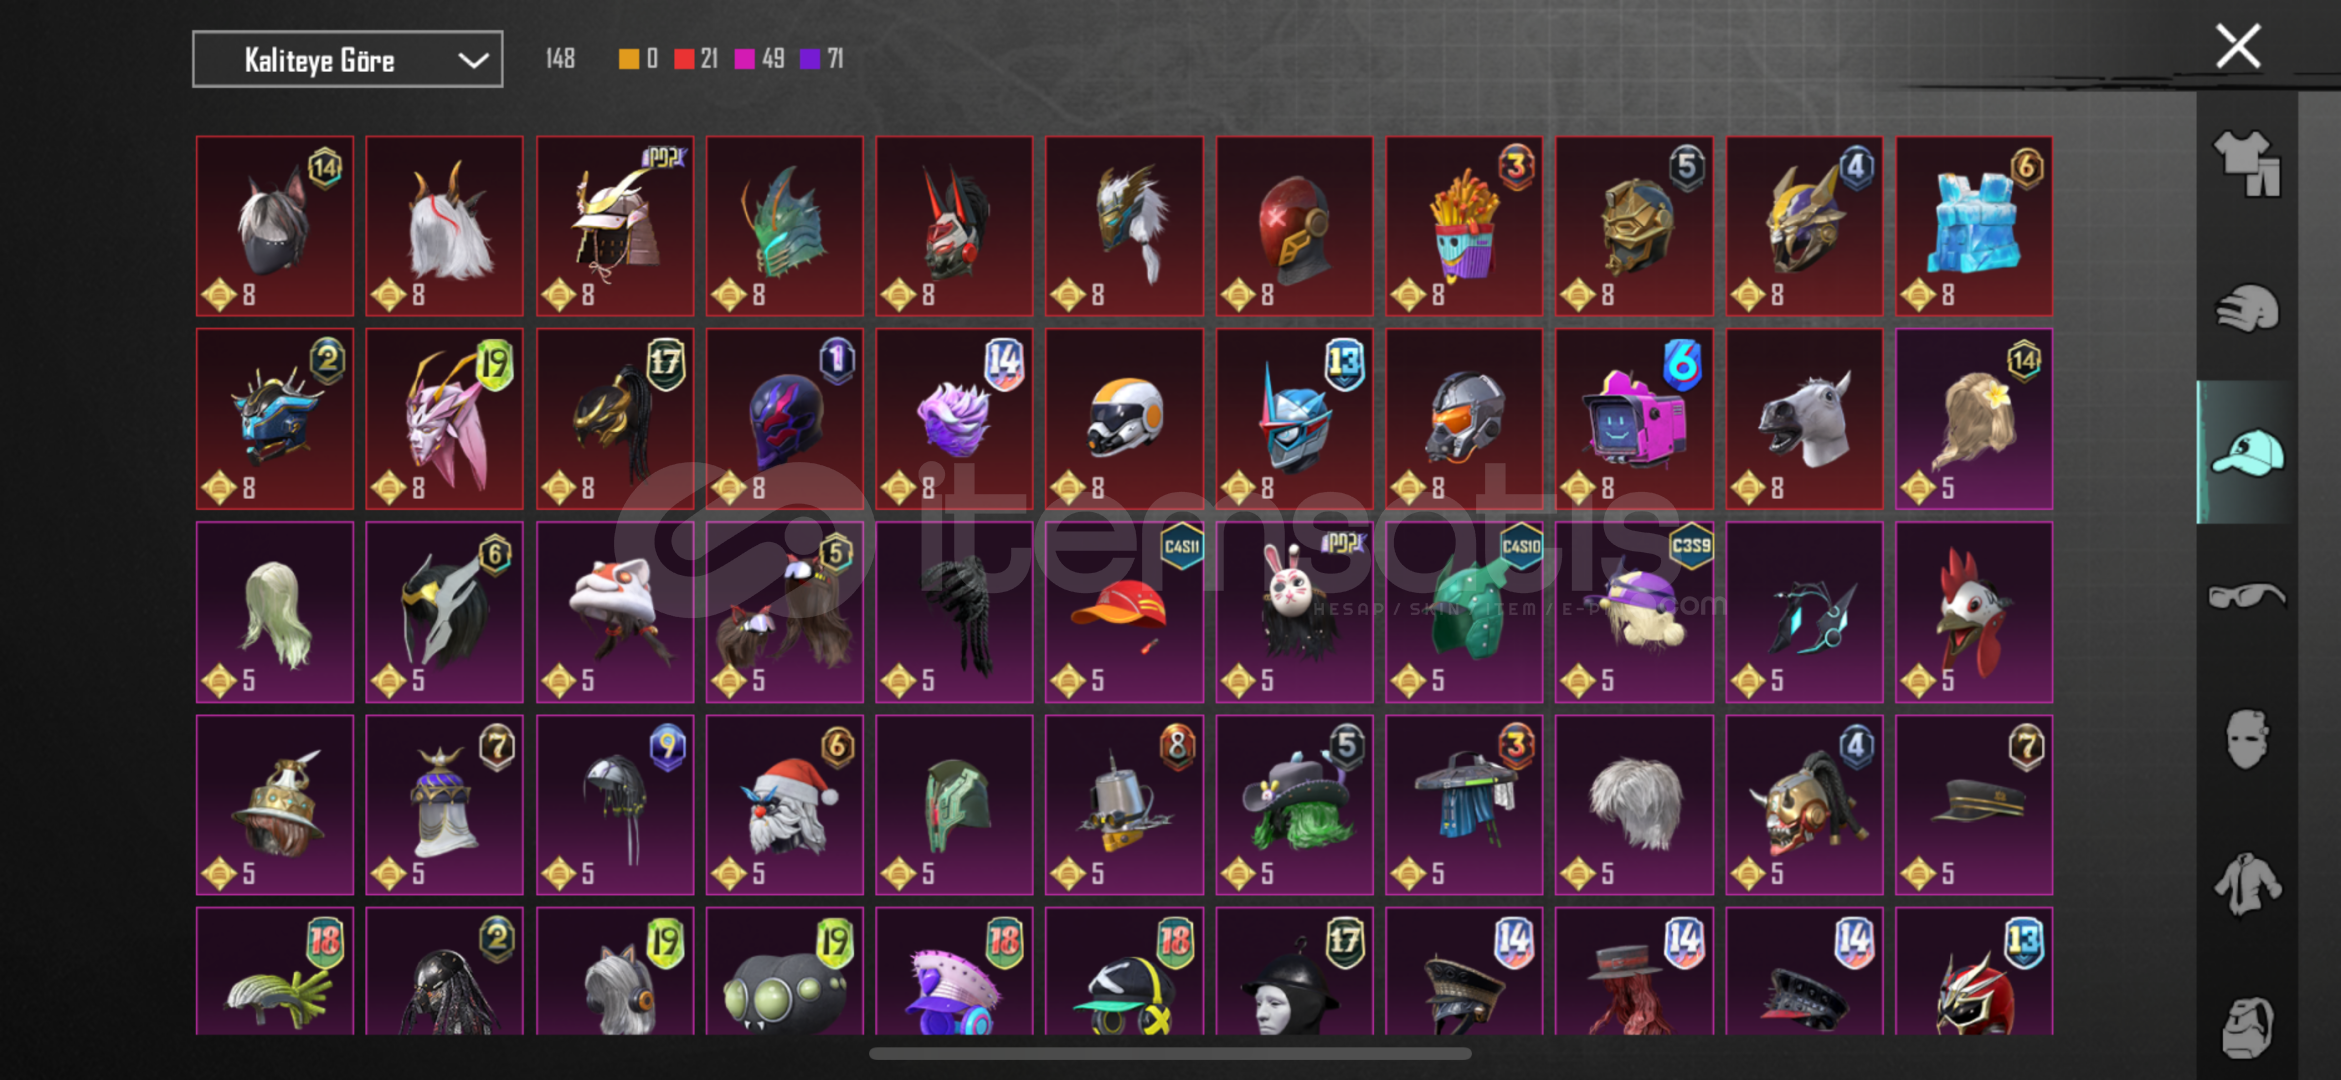Close the inventory with the X
This screenshot has height=1080, width=2341.
[x=2238, y=47]
